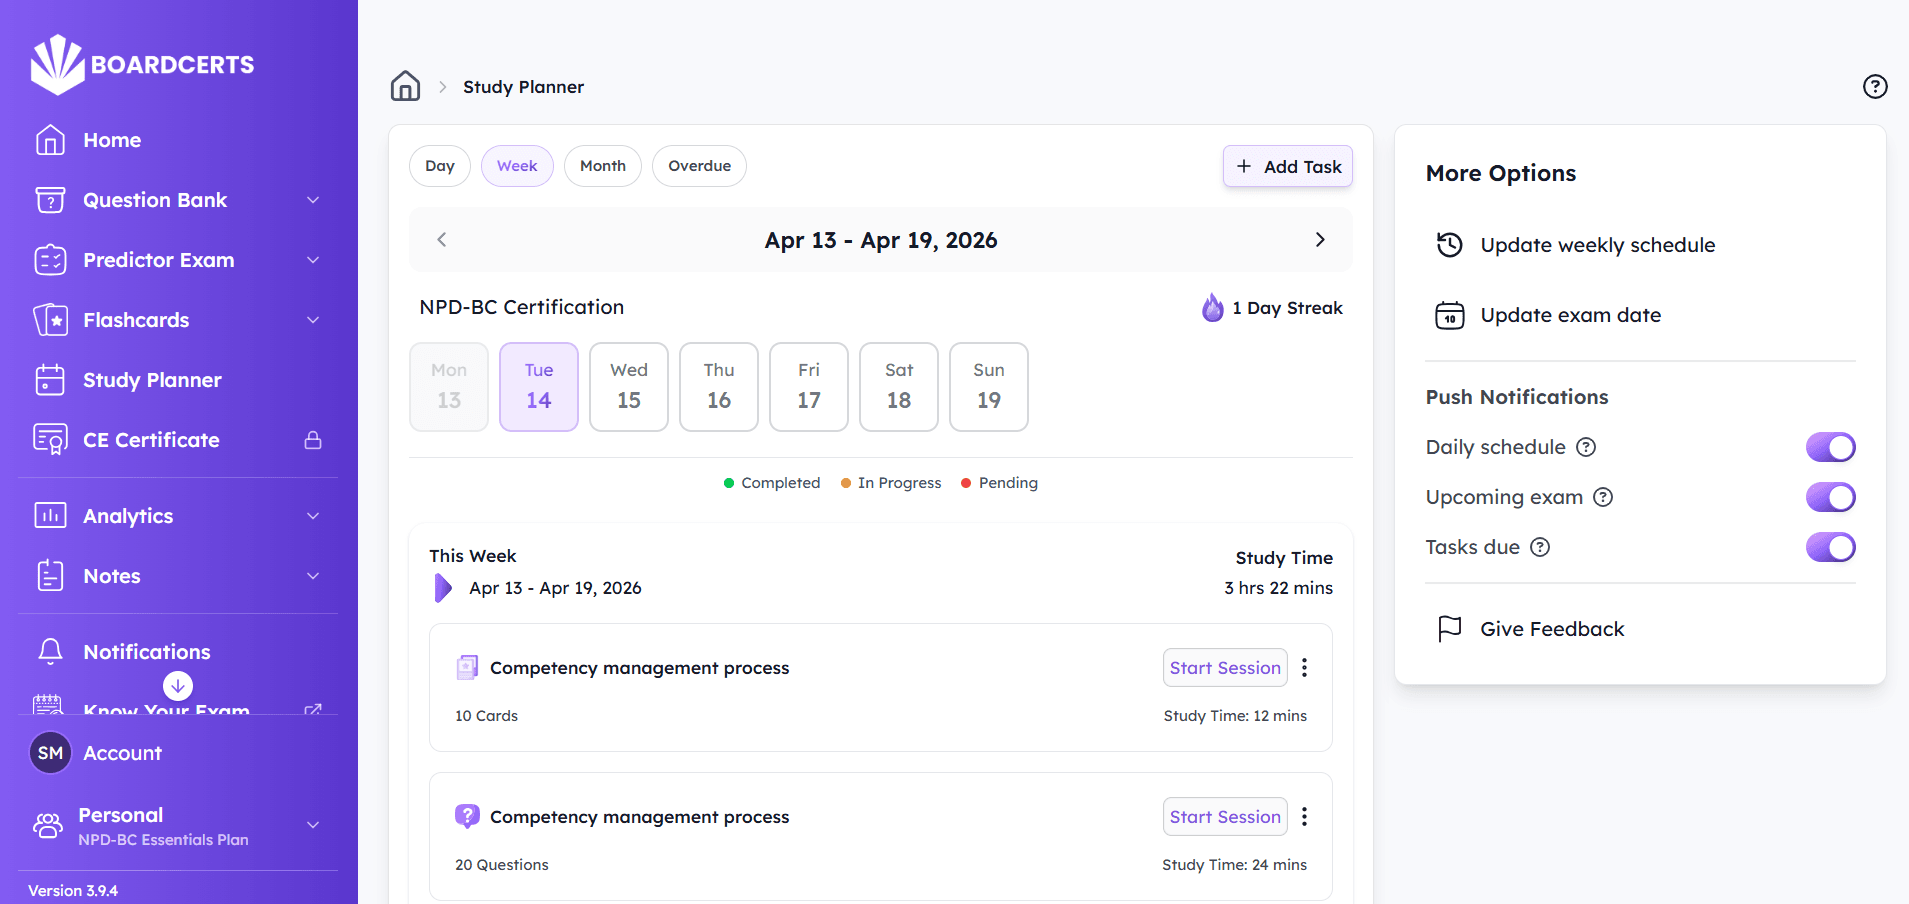Screen dimensions: 1909x904
Task: Click the next week arrow
Action: pyautogui.click(x=1319, y=240)
